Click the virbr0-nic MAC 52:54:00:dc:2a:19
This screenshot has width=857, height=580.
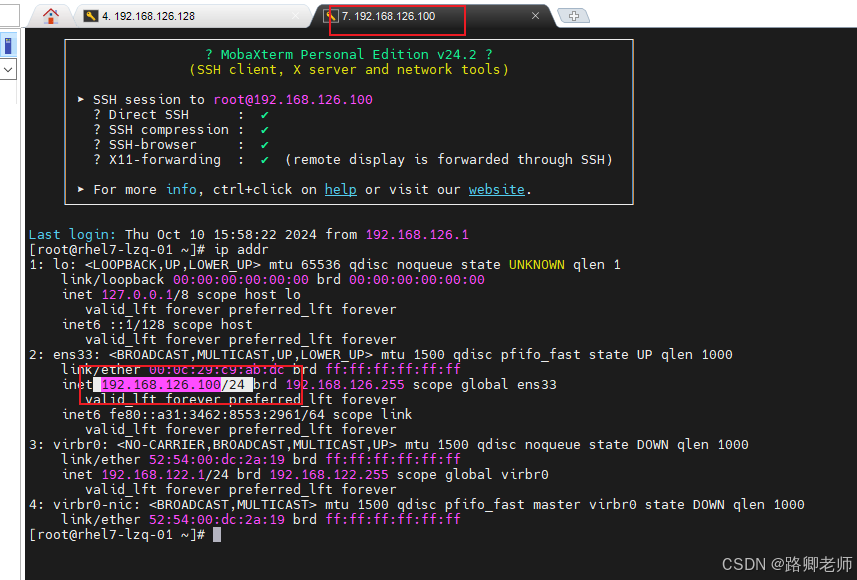point(216,519)
